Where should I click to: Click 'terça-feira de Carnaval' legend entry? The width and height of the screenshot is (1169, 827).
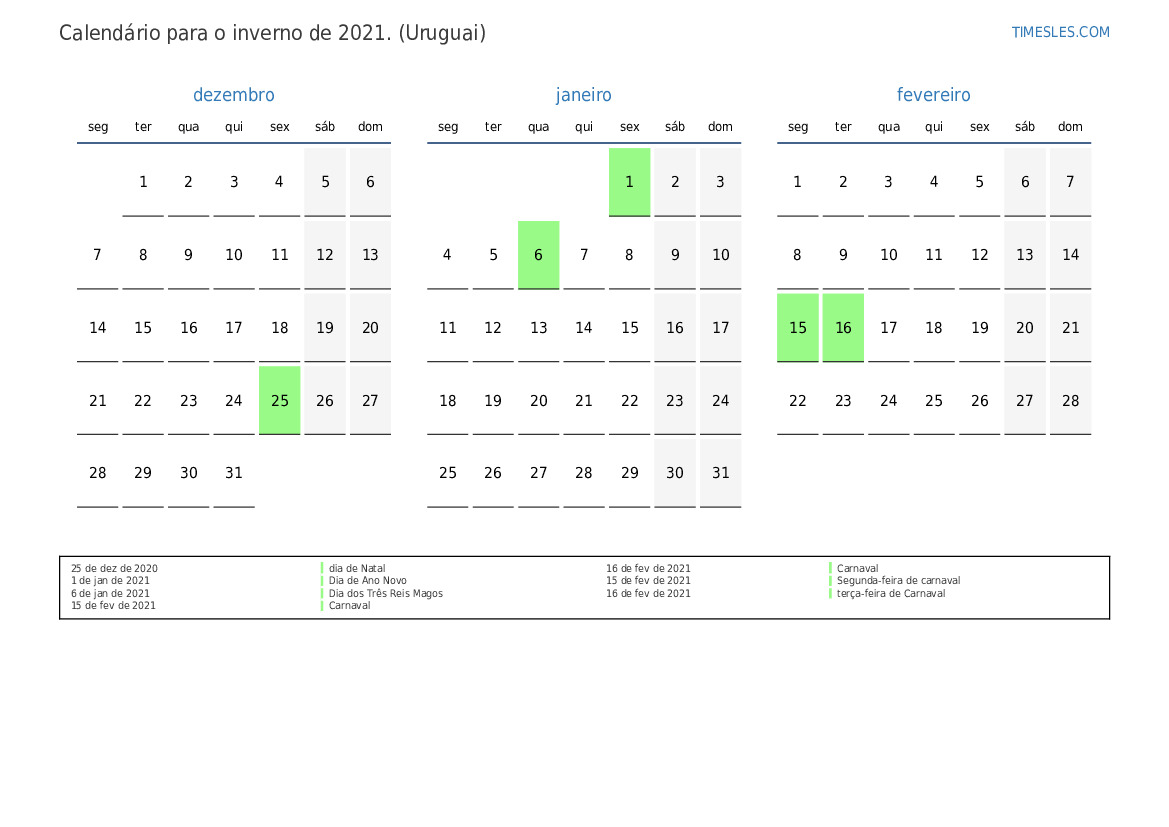click(x=891, y=594)
